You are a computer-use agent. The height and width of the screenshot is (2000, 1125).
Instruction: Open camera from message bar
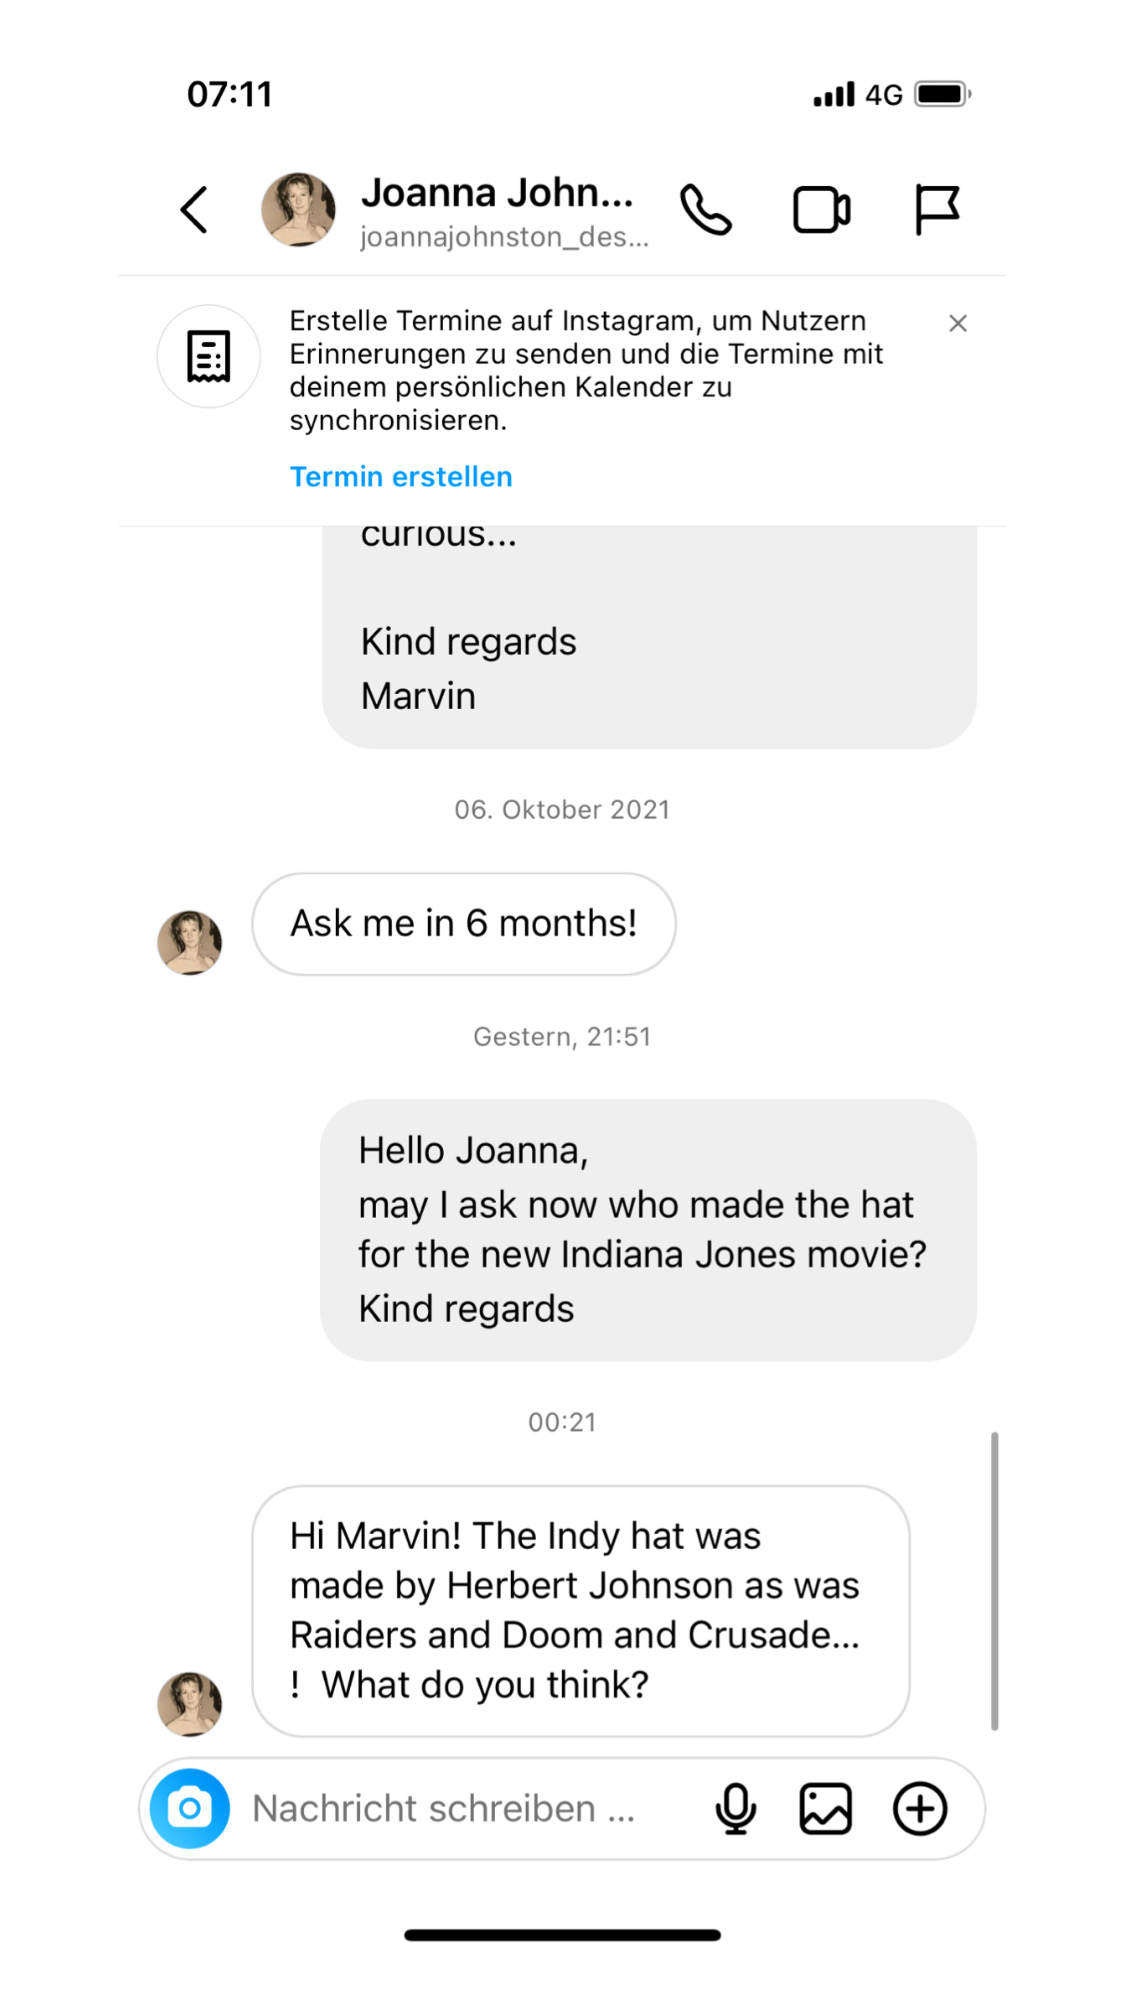click(190, 1808)
